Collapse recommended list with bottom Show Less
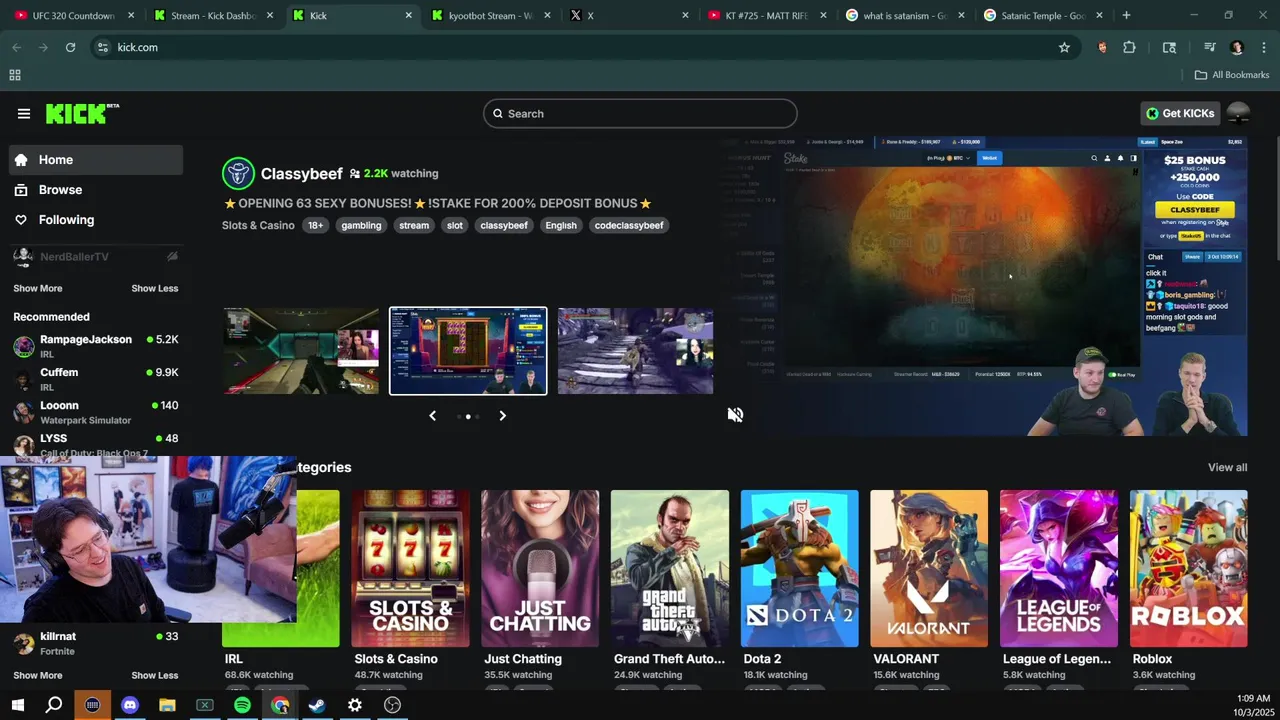 point(155,675)
